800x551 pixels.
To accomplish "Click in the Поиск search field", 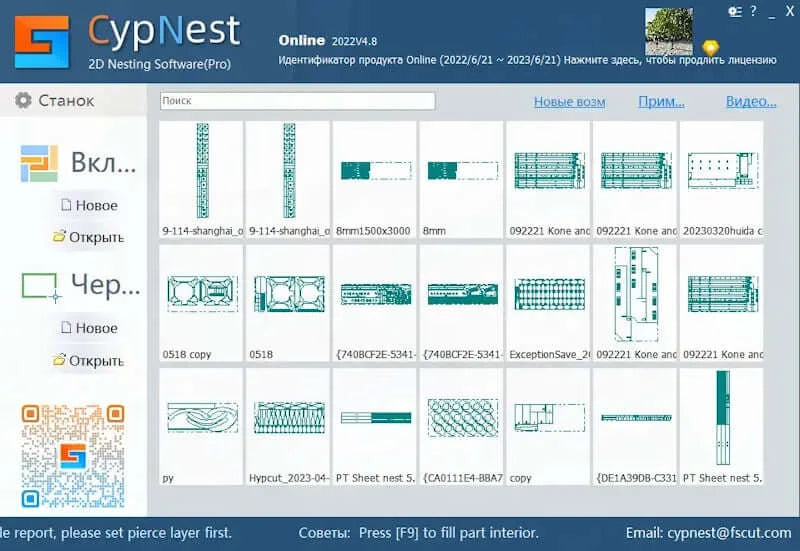I will click(297, 101).
